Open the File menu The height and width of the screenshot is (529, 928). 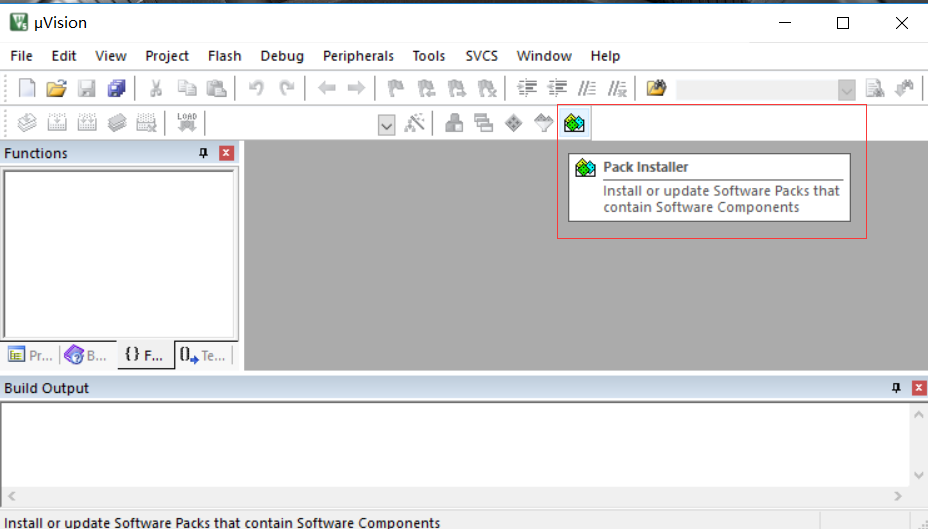point(21,56)
